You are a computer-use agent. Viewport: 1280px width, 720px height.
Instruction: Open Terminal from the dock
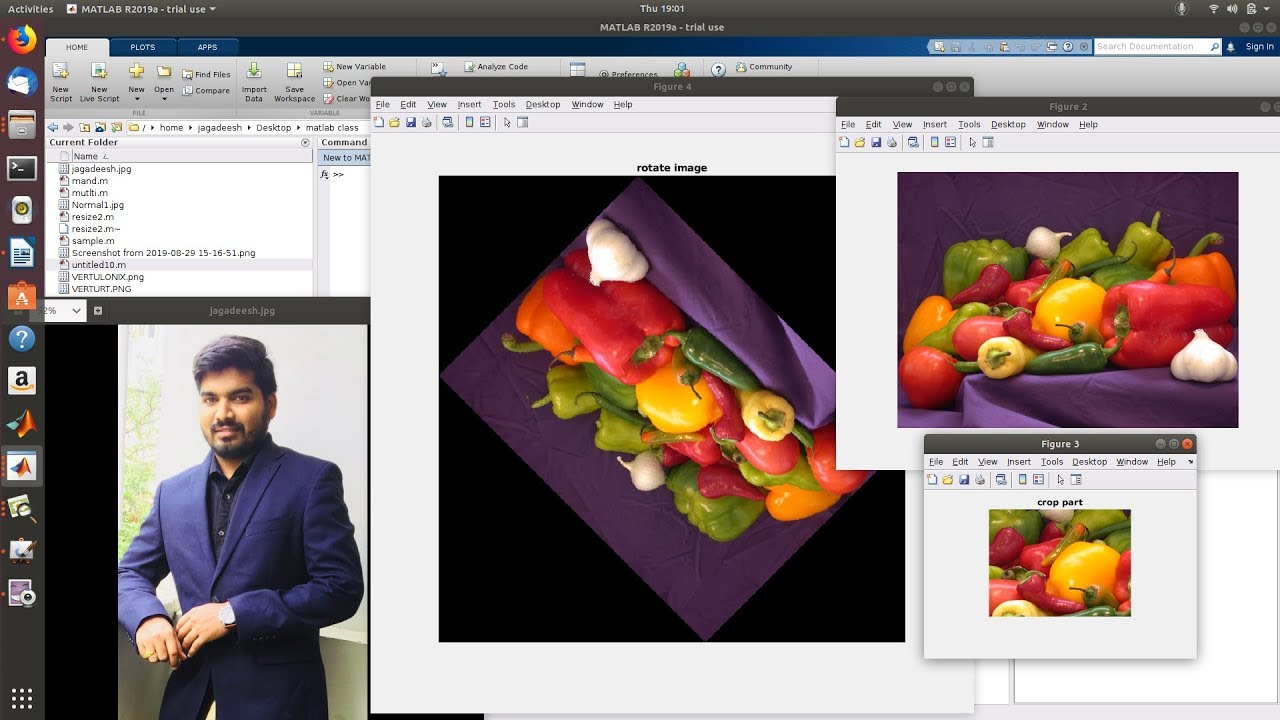coord(22,168)
